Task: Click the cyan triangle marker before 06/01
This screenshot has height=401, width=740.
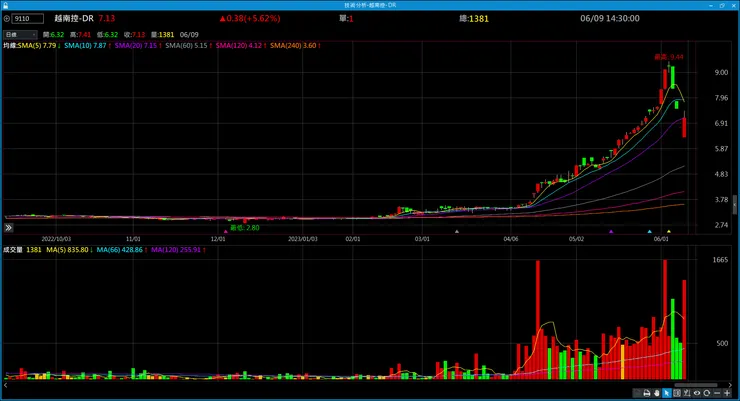Action: tap(649, 232)
